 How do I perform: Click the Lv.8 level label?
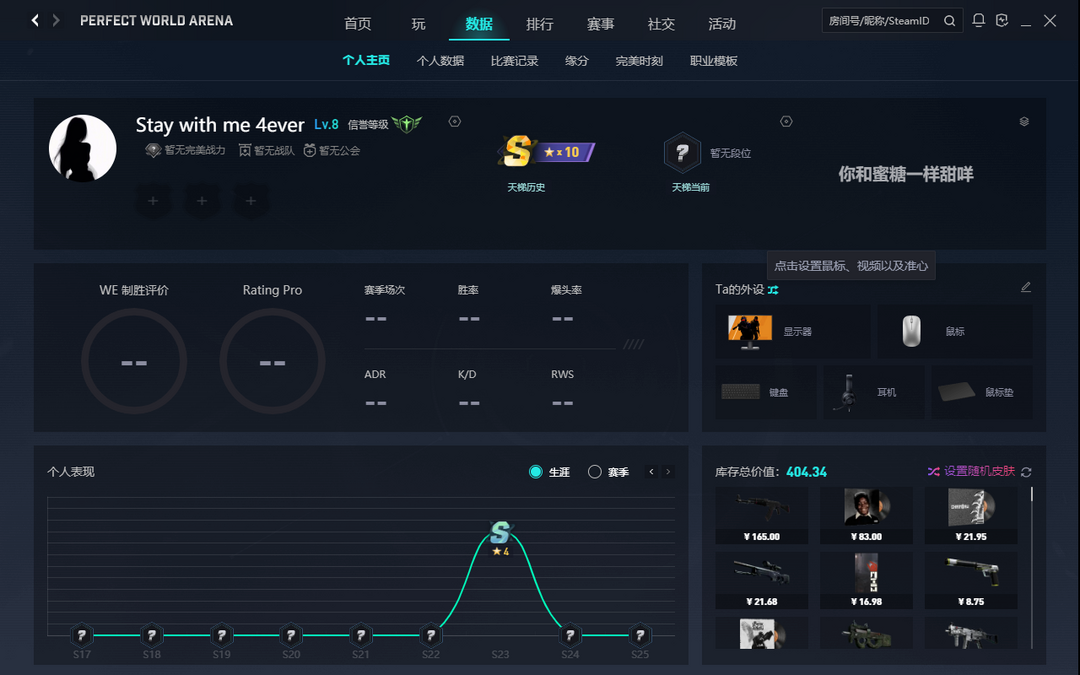(x=326, y=125)
